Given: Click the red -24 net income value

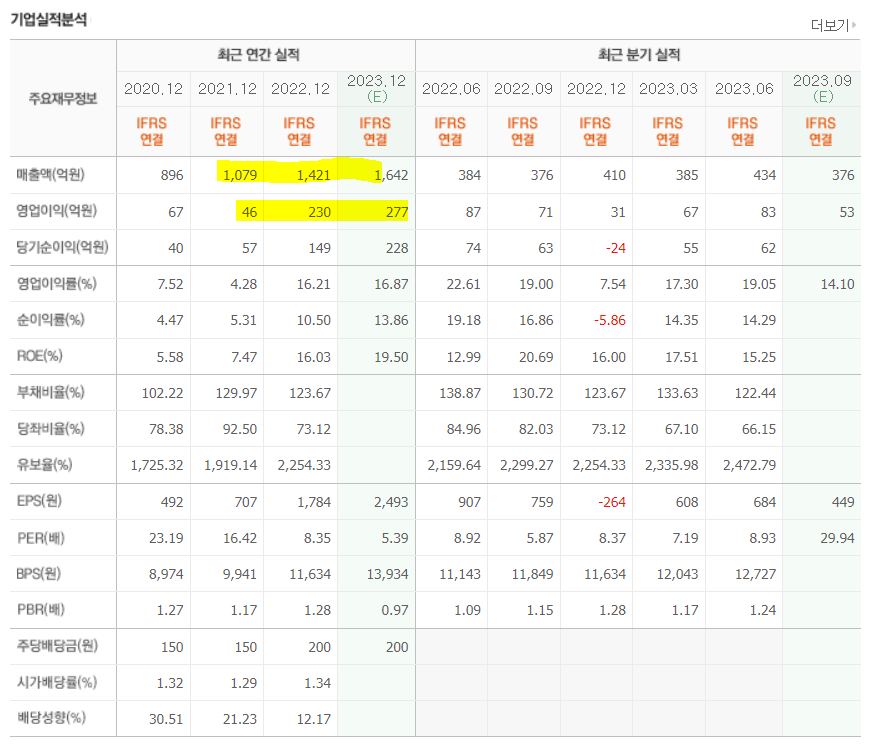Looking at the screenshot, I should coord(616,248).
